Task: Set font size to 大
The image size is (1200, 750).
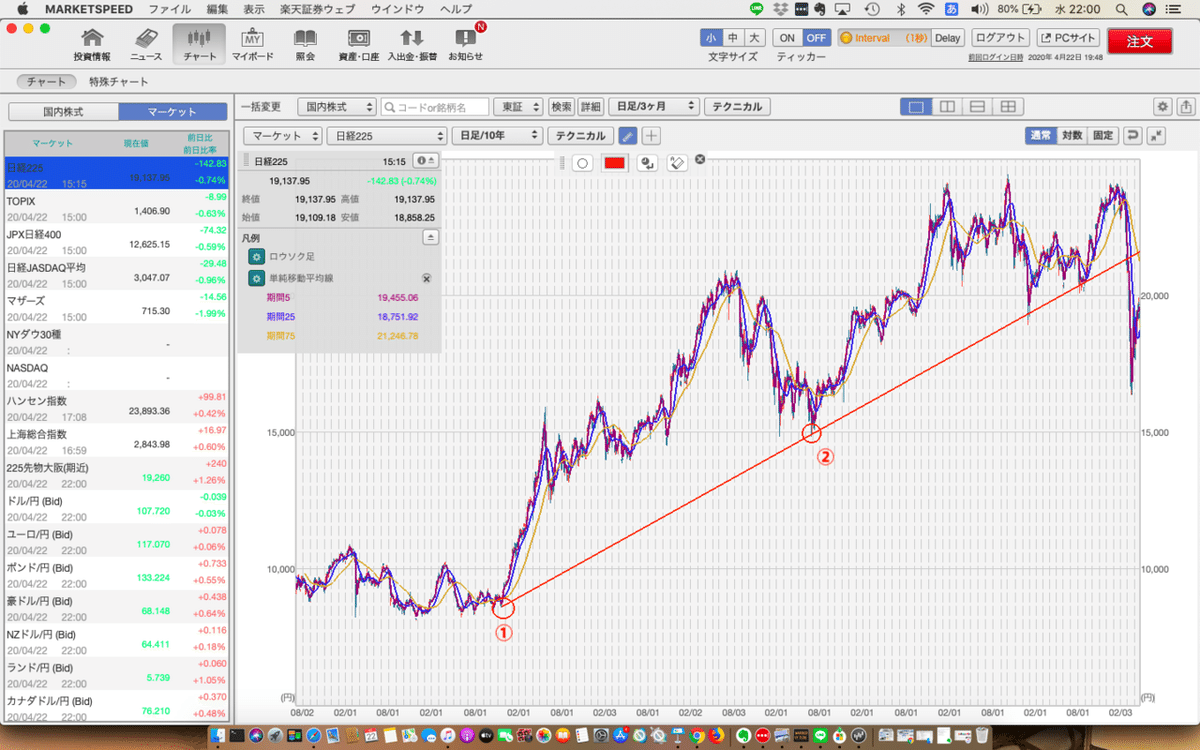Action: (754, 37)
